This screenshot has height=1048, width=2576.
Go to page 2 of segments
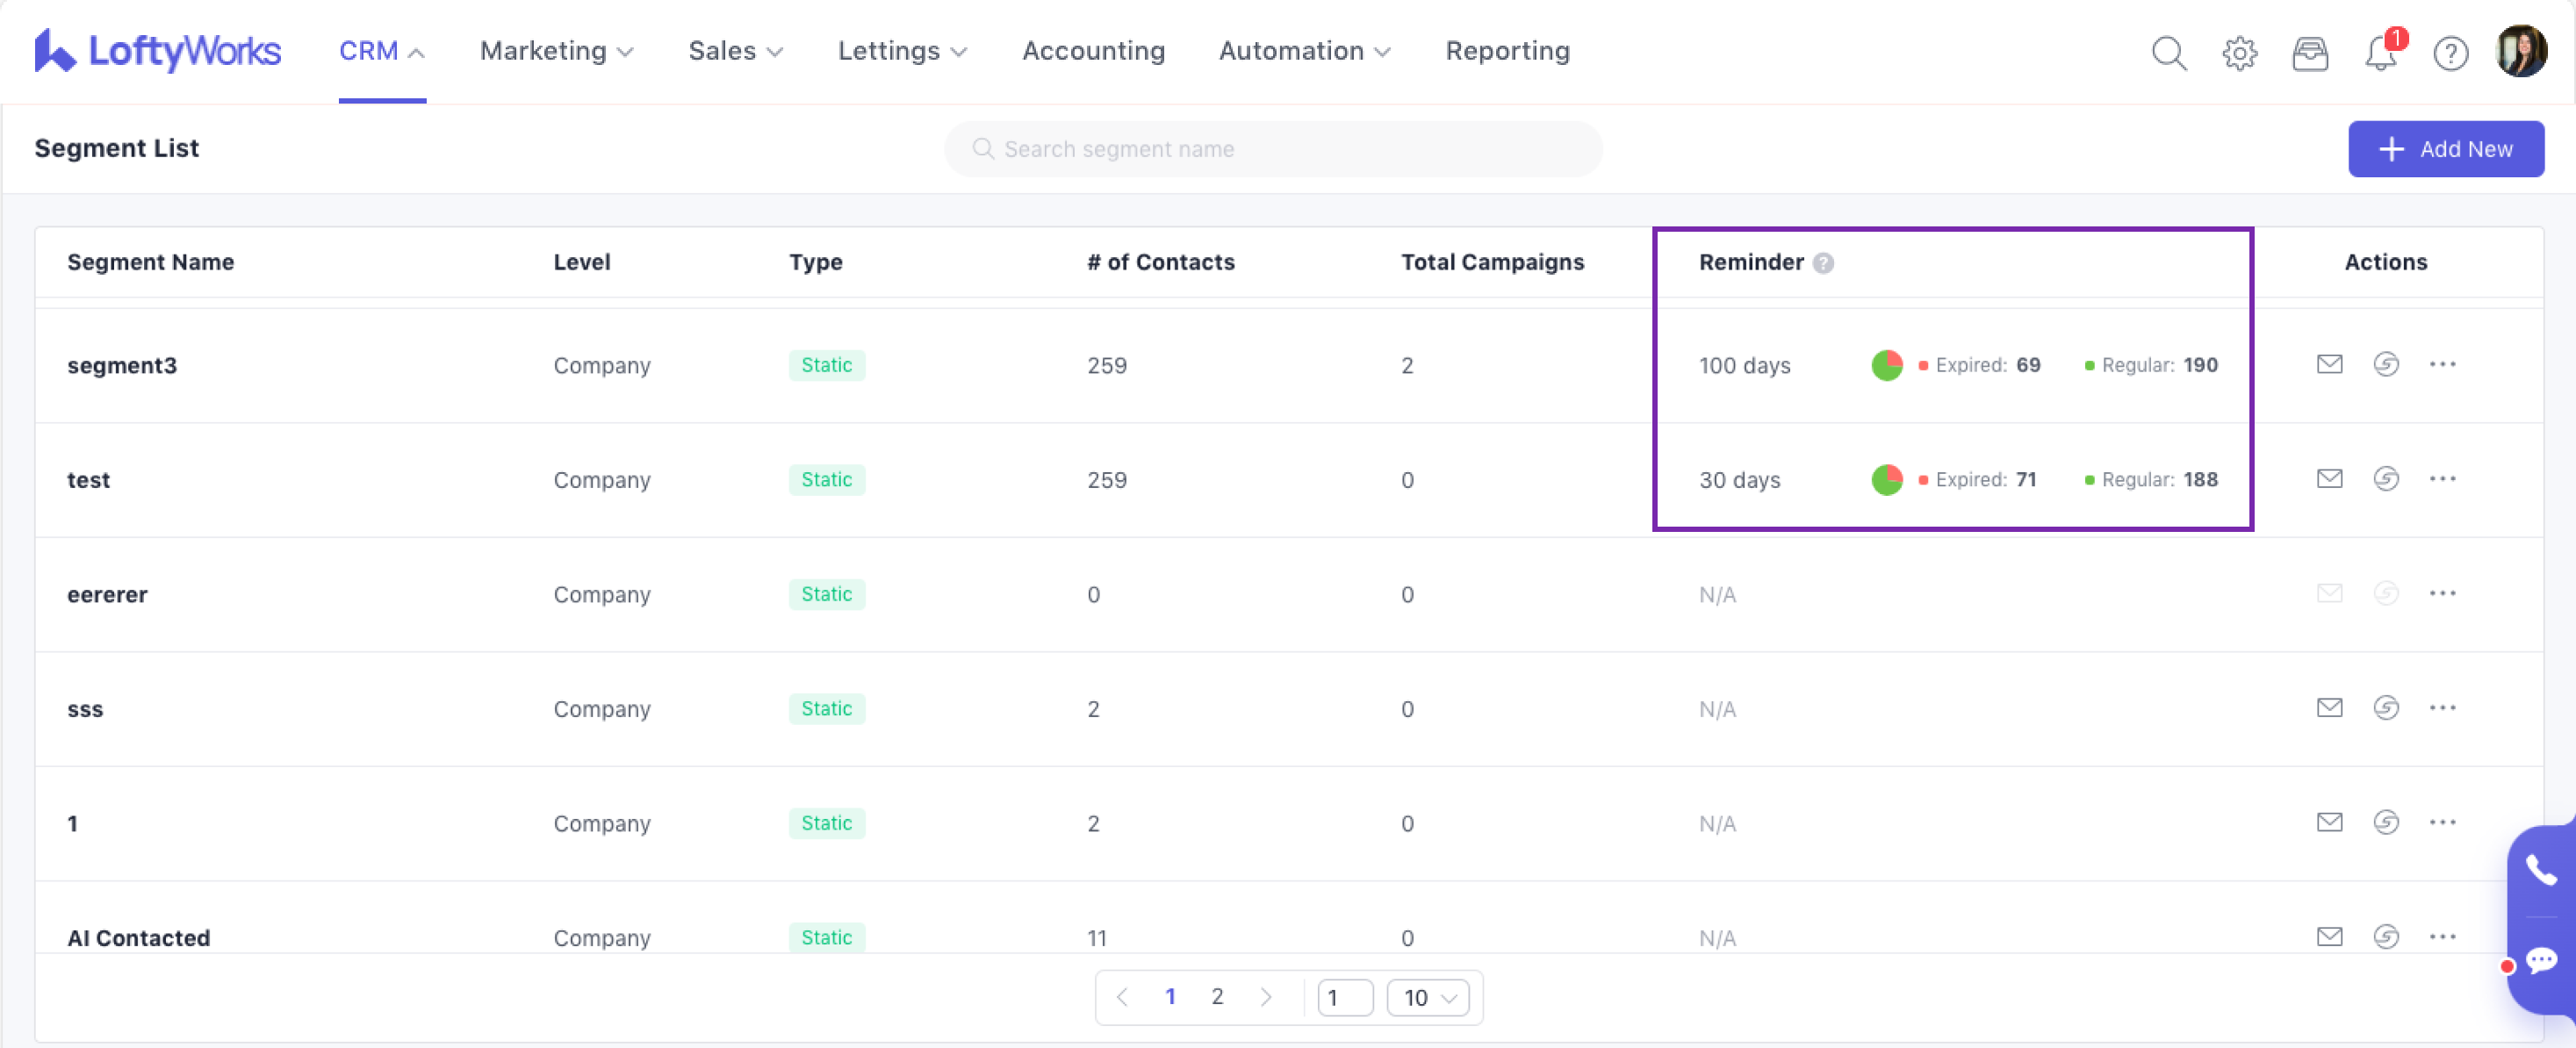click(1217, 996)
